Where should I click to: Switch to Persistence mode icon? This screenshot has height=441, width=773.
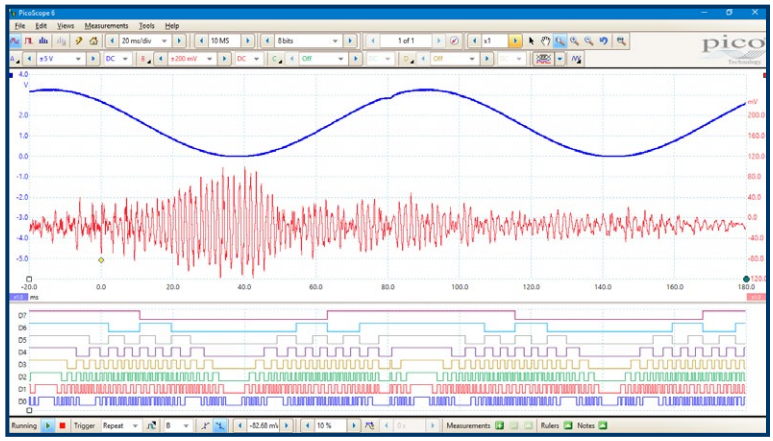pyautogui.click(x=29, y=41)
